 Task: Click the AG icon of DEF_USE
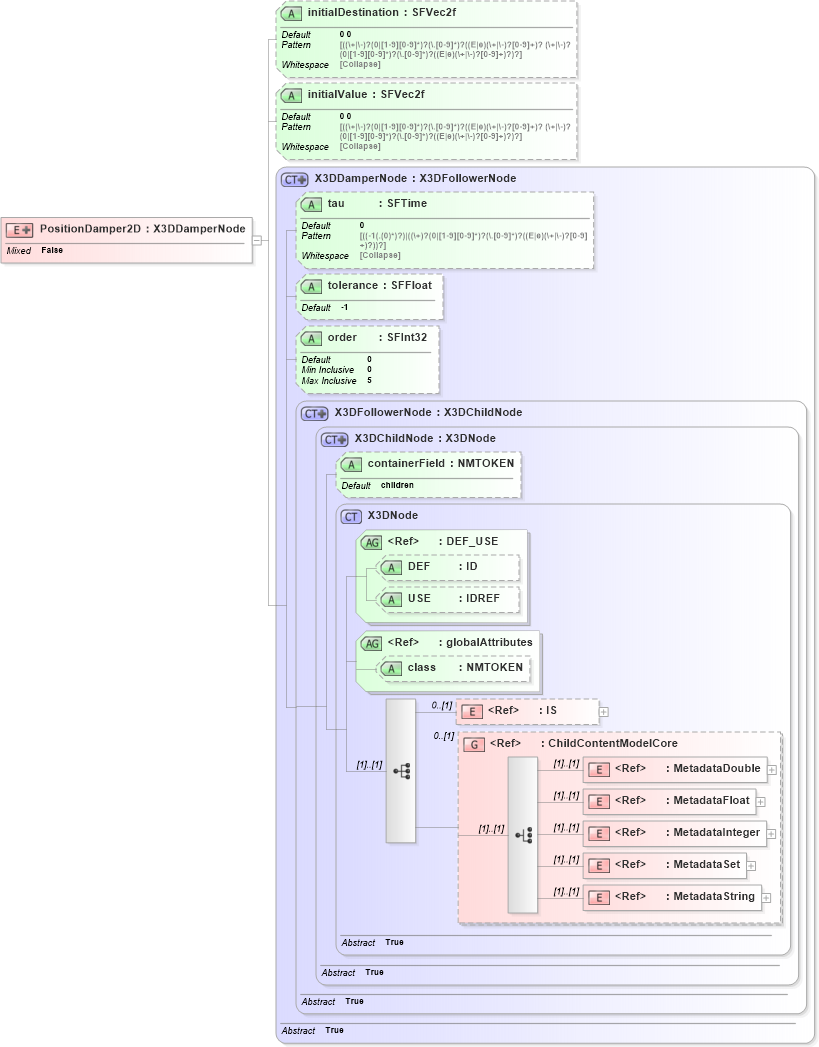point(372,543)
